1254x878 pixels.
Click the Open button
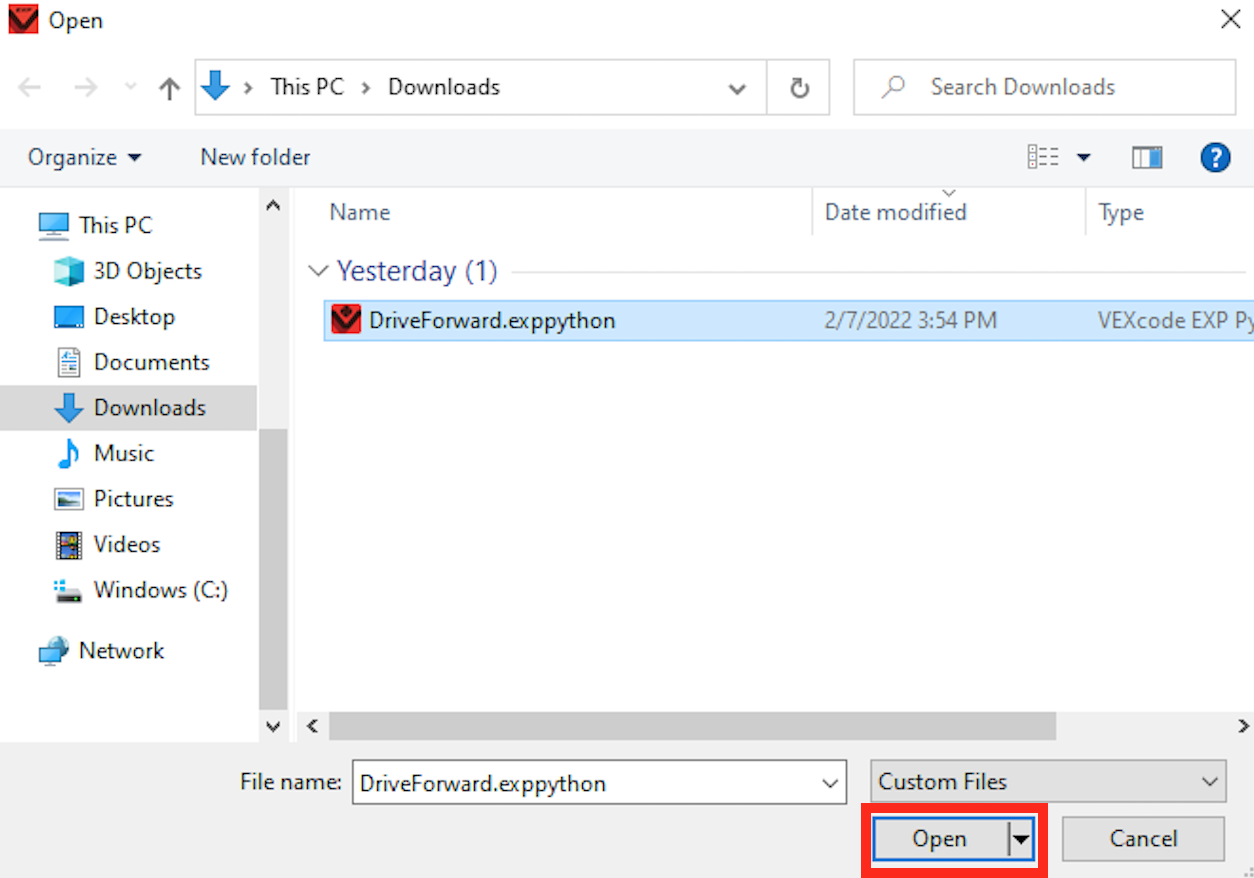coord(940,839)
